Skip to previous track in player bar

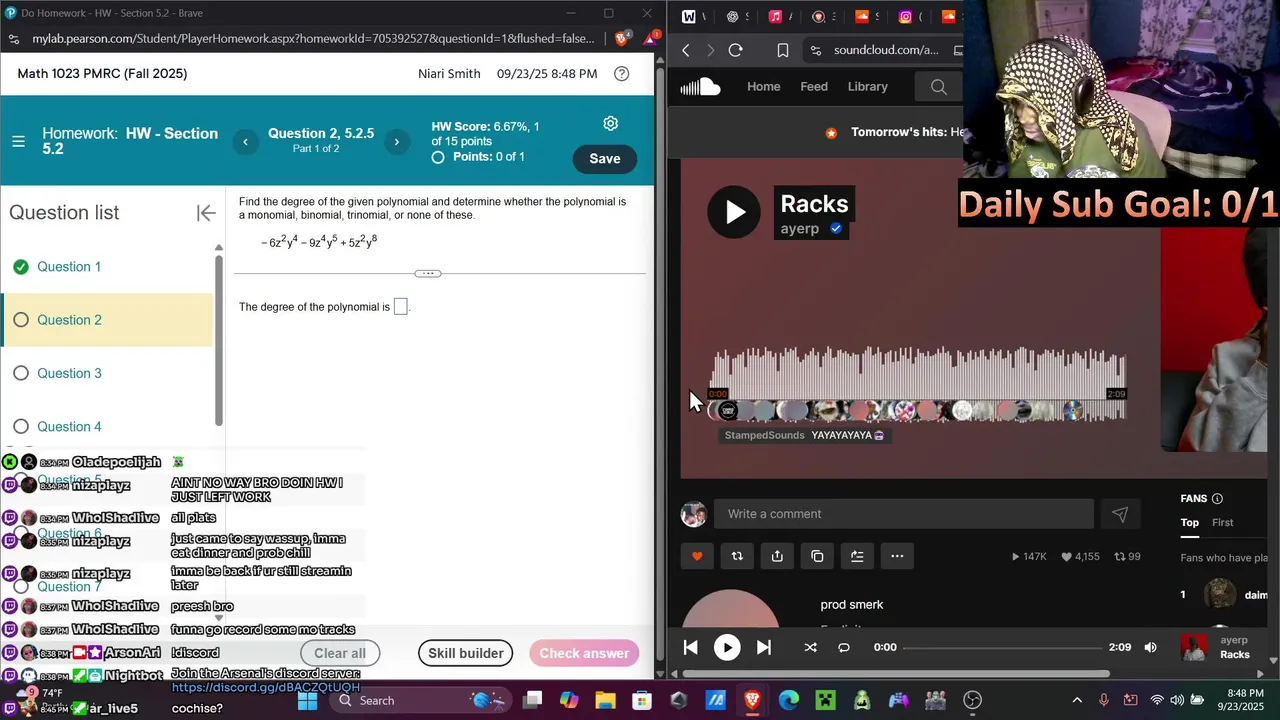pos(690,647)
